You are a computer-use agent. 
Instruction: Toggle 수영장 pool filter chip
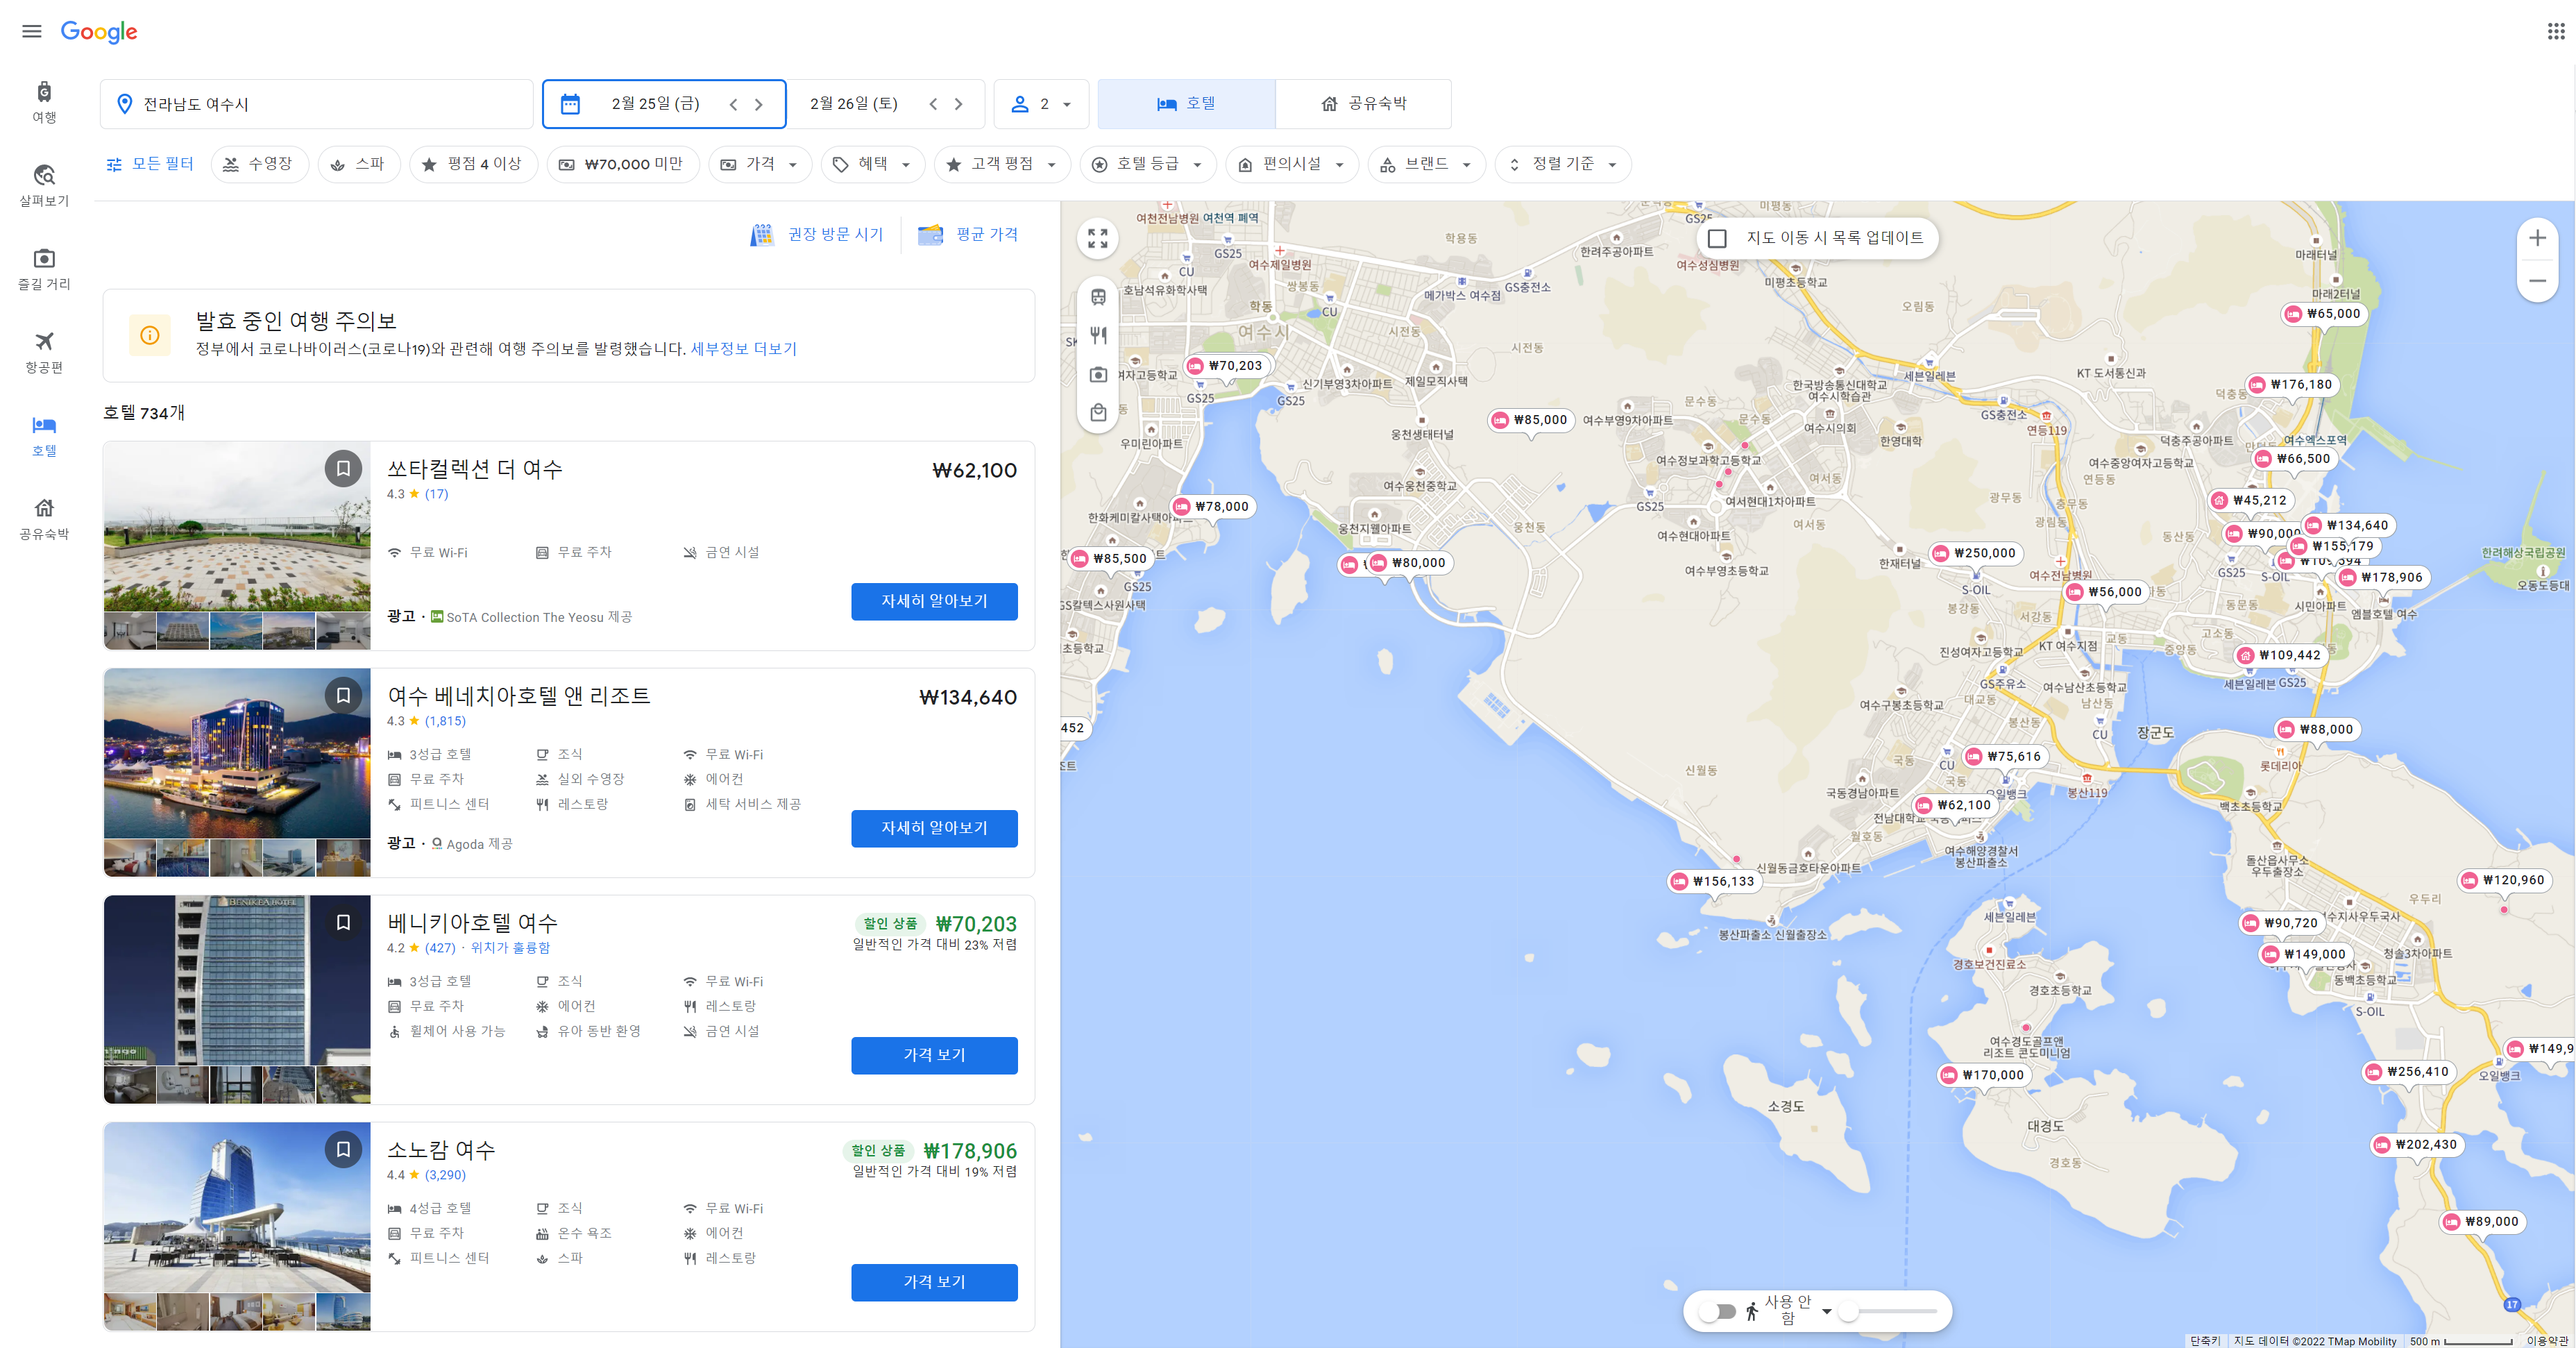(x=259, y=164)
